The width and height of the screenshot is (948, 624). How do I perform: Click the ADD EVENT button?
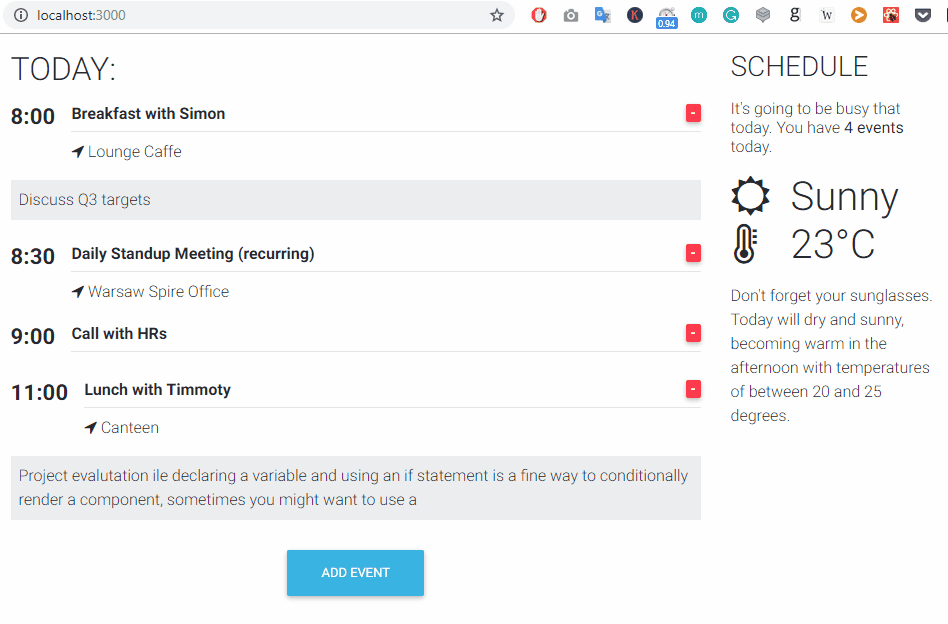(355, 573)
